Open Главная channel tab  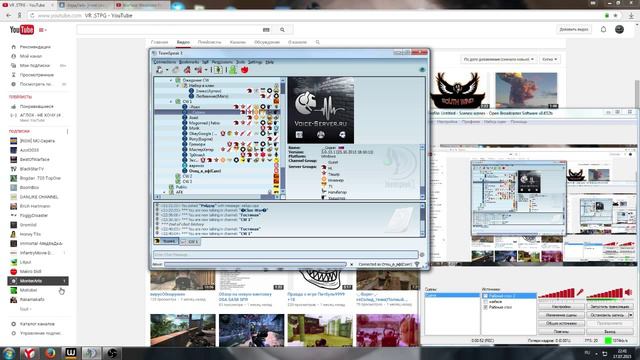tap(159, 42)
